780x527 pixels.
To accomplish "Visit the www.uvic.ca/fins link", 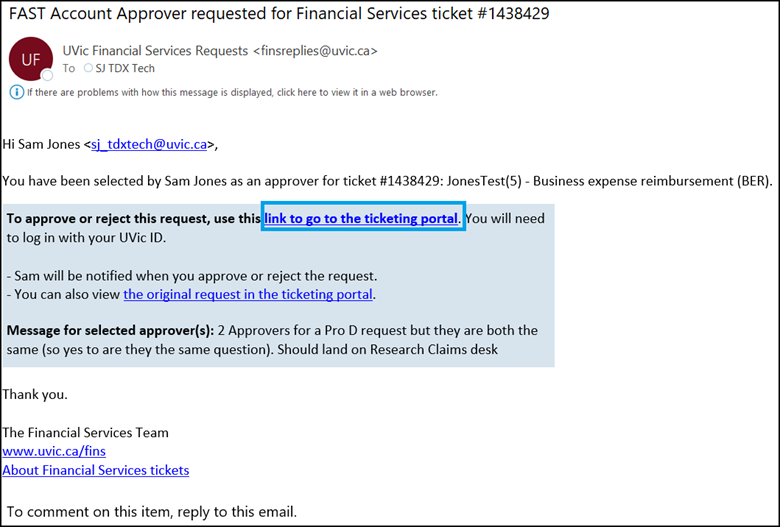I will point(54,451).
